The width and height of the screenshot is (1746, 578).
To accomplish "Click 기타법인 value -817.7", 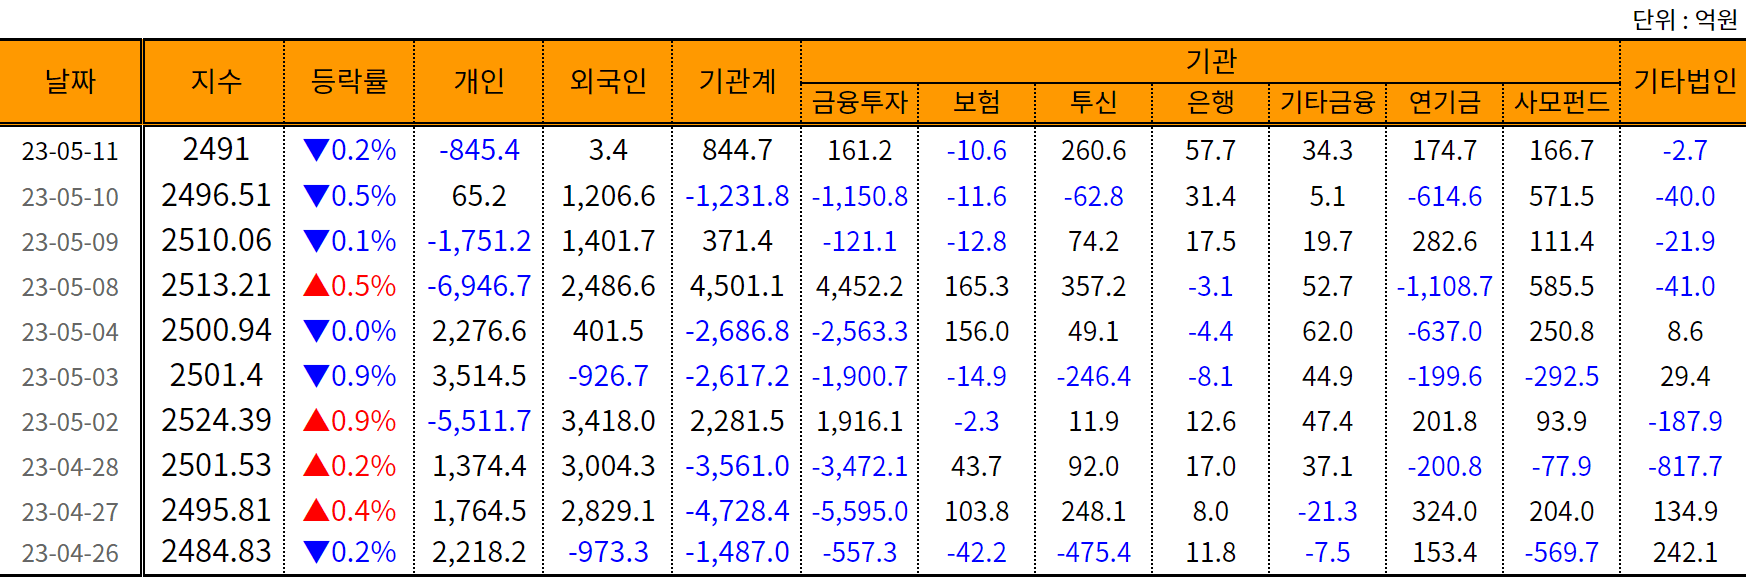I will pos(1685,466).
